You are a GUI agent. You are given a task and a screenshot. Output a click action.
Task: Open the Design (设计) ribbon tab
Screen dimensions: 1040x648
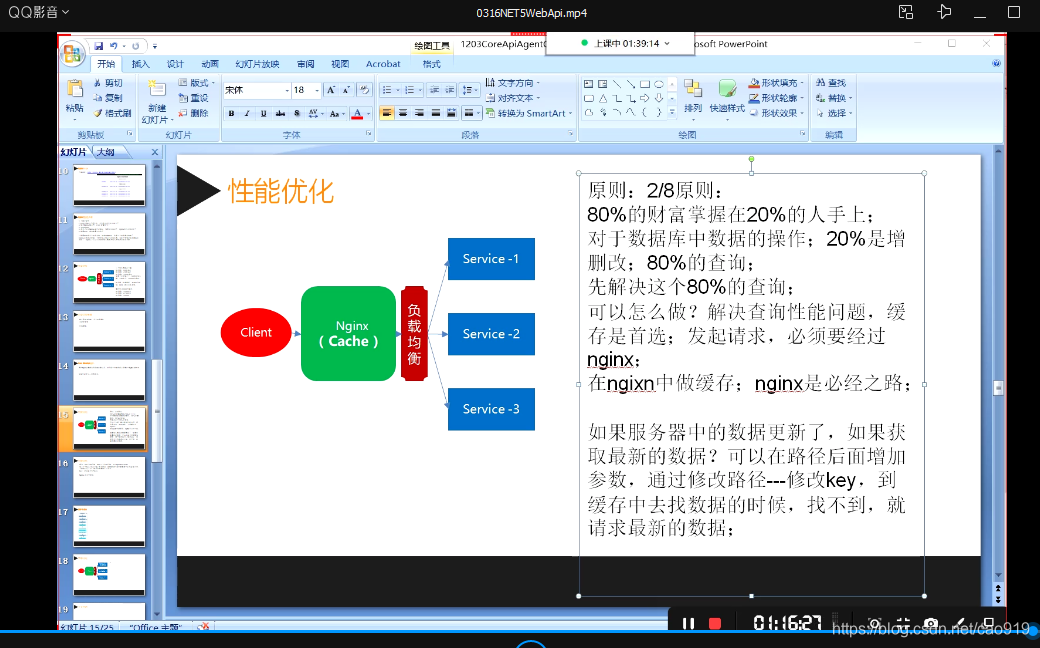point(175,64)
